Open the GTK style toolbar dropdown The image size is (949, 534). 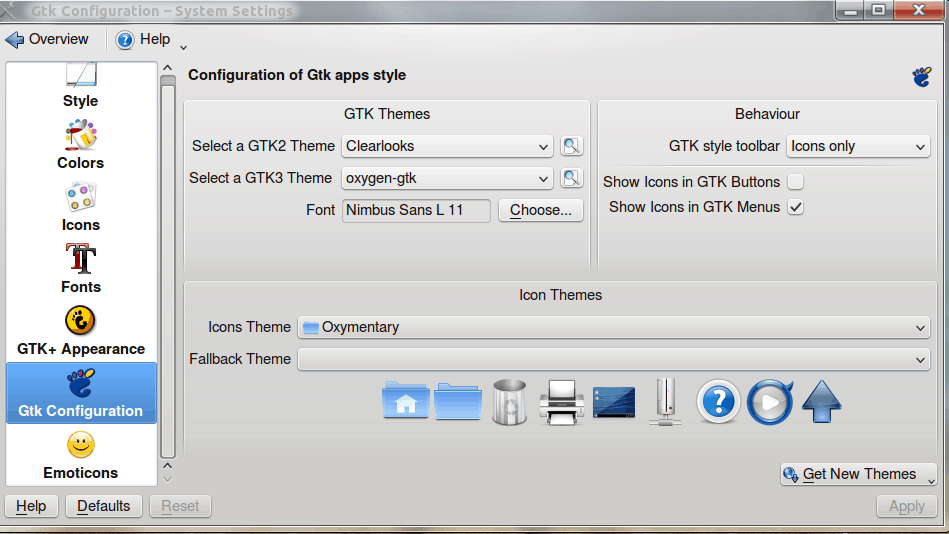click(x=858, y=146)
